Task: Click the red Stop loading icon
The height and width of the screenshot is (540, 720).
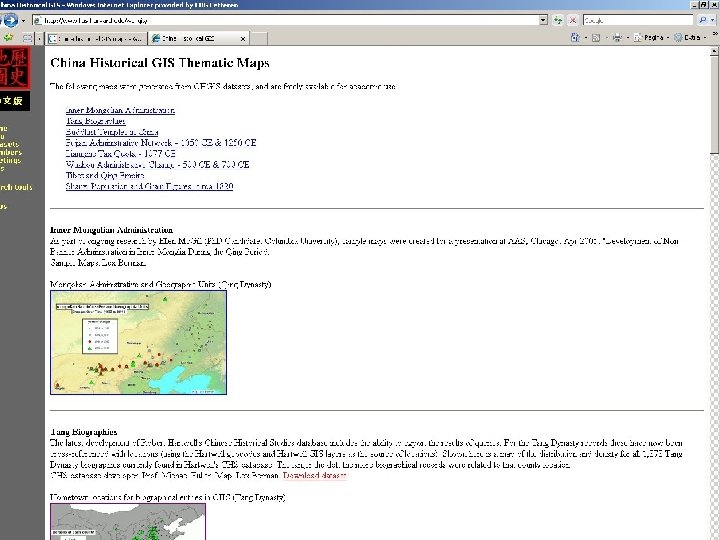Action: click(x=573, y=20)
